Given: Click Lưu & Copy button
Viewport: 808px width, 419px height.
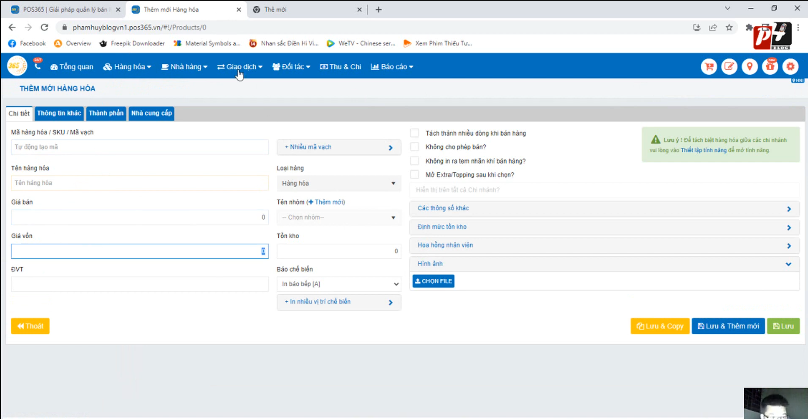Looking at the screenshot, I should [x=660, y=326].
